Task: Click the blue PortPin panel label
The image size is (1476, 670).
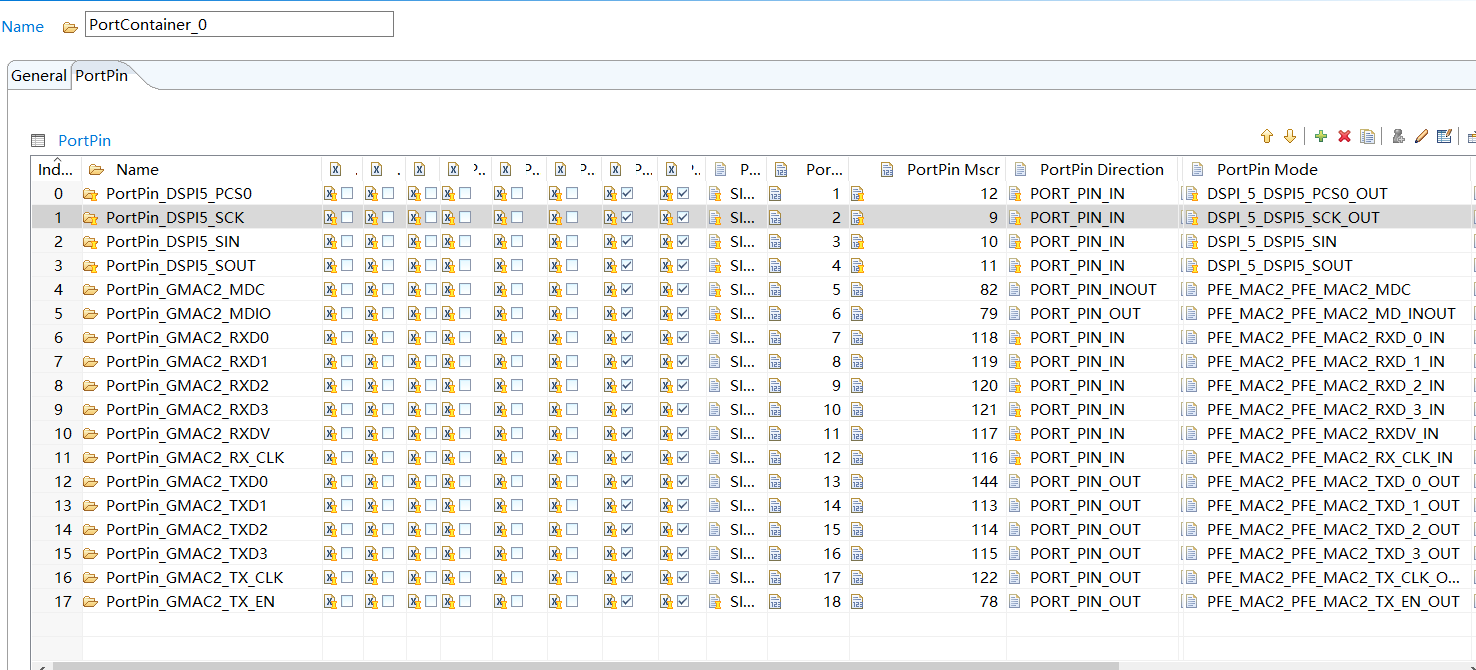Action: [x=84, y=140]
